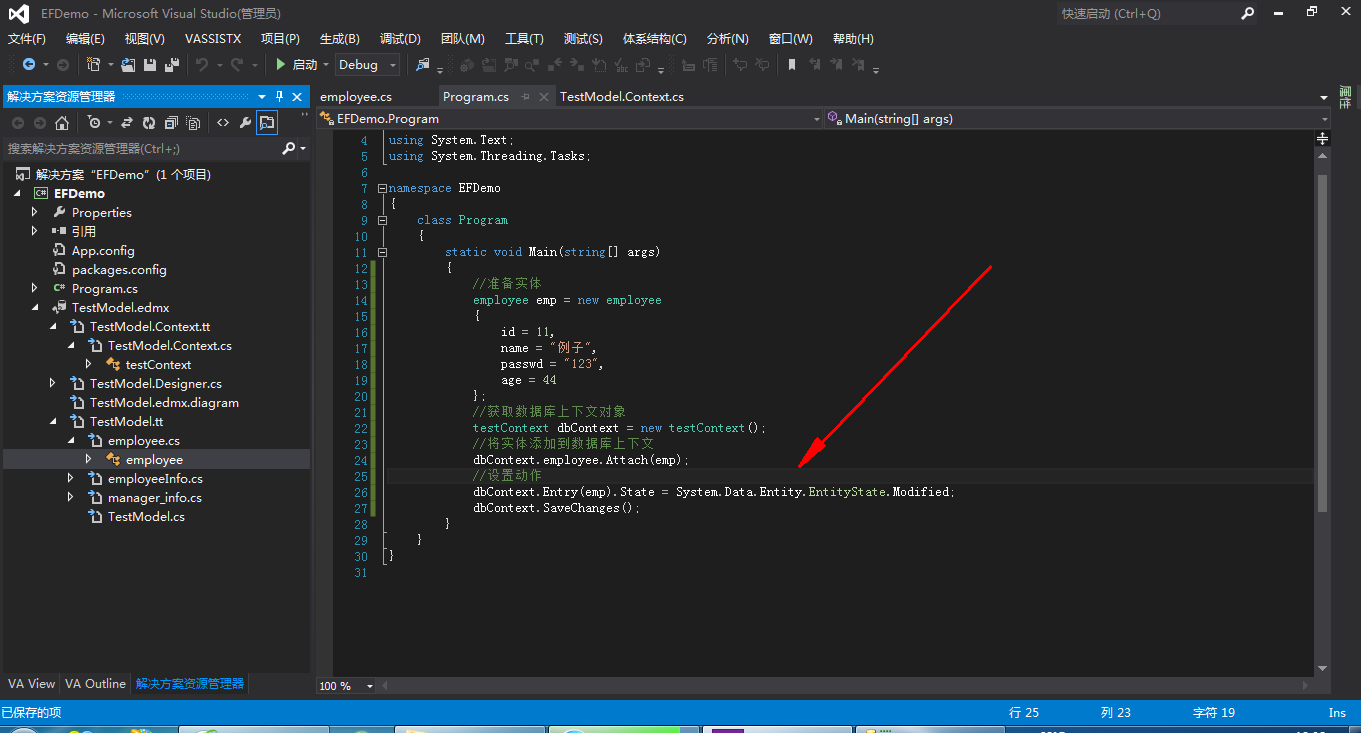Screen dimensions: 1361x733
Task: Select packages.config file
Action: 119,269
